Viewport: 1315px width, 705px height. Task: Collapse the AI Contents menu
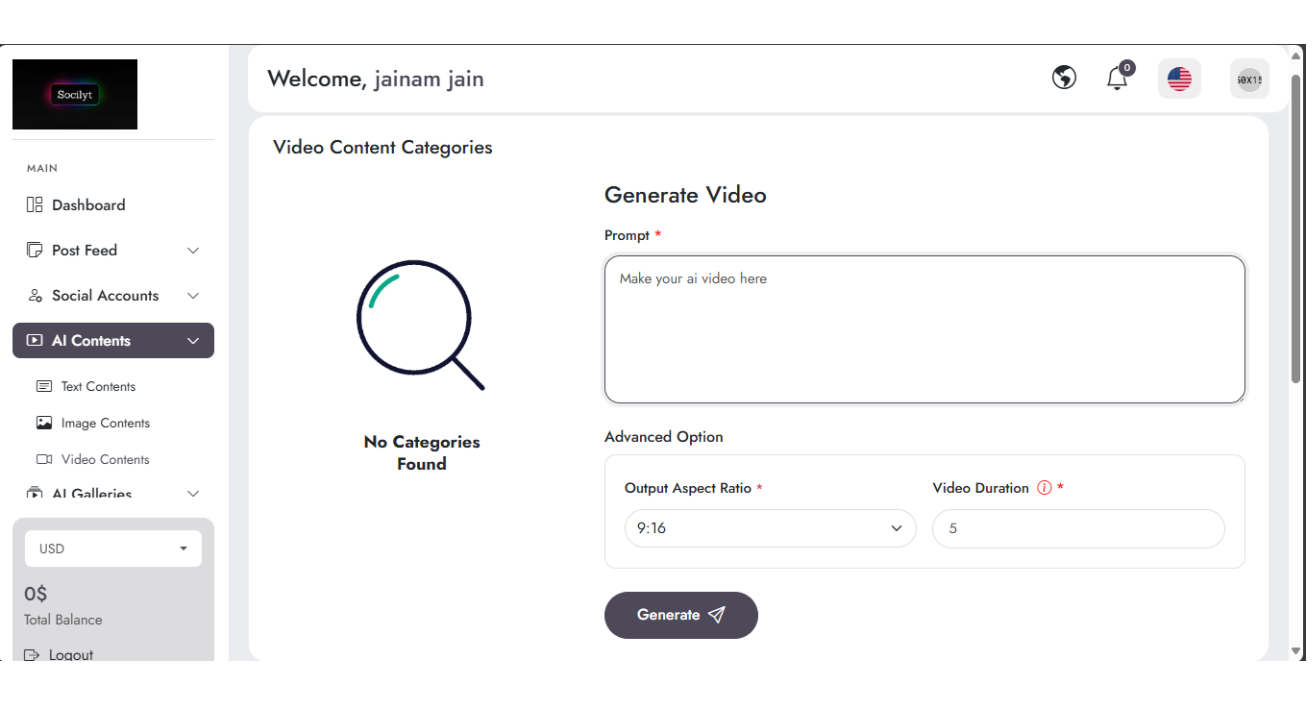coord(112,341)
